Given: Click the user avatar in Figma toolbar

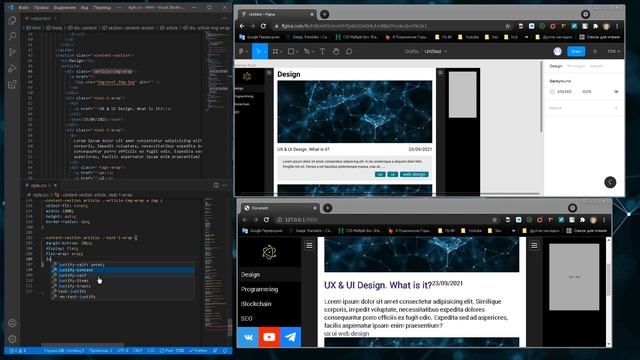Looking at the screenshot, I should pyautogui.click(x=558, y=51).
